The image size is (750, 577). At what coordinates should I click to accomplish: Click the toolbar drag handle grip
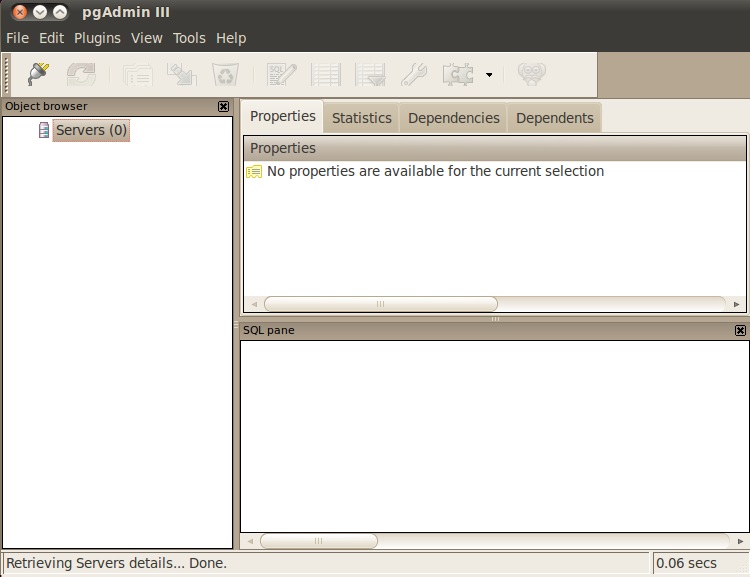click(6, 75)
